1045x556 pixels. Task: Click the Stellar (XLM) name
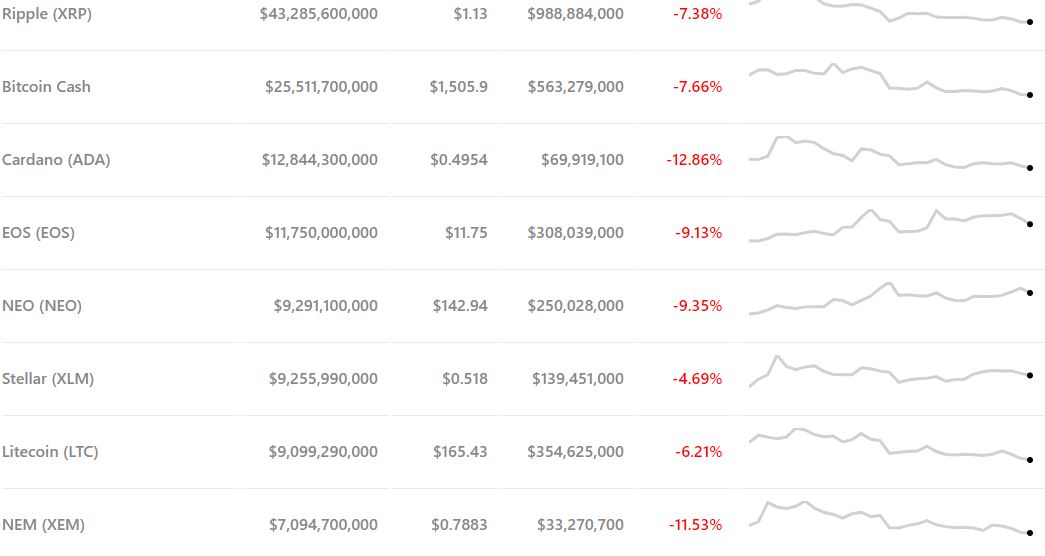pyautogui.click(x=48, y=379)
